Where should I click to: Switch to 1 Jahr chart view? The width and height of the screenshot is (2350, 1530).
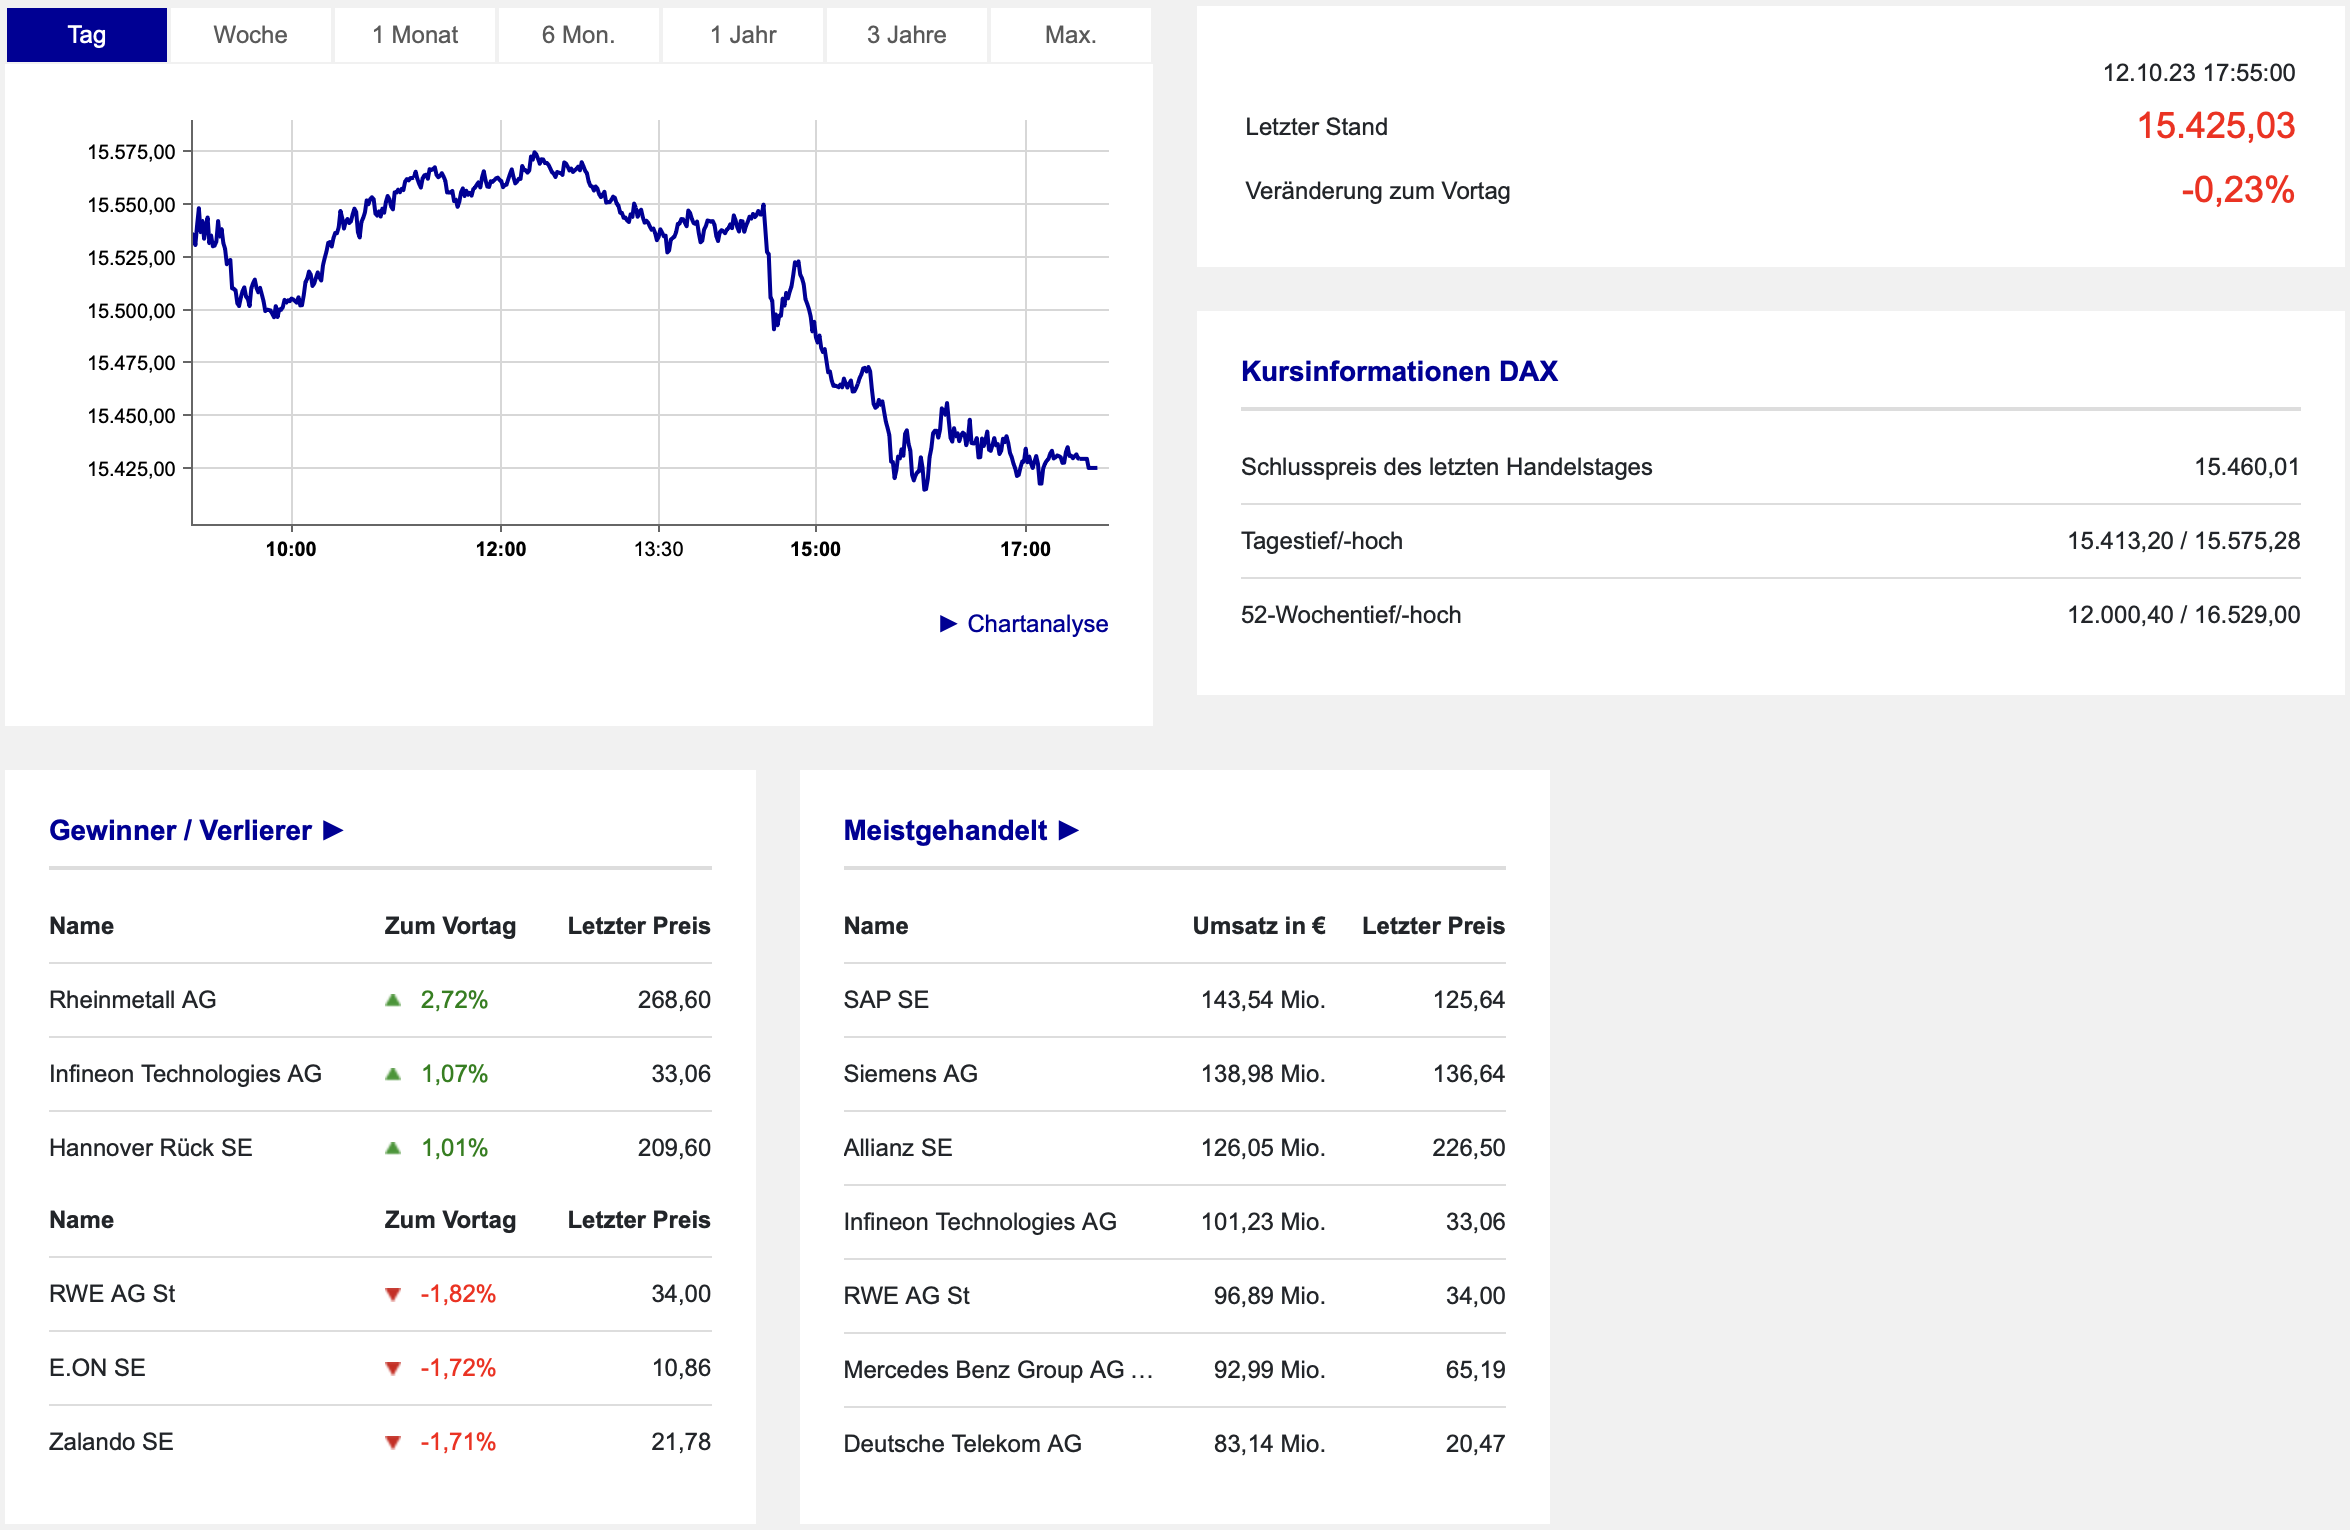(743, 35)
